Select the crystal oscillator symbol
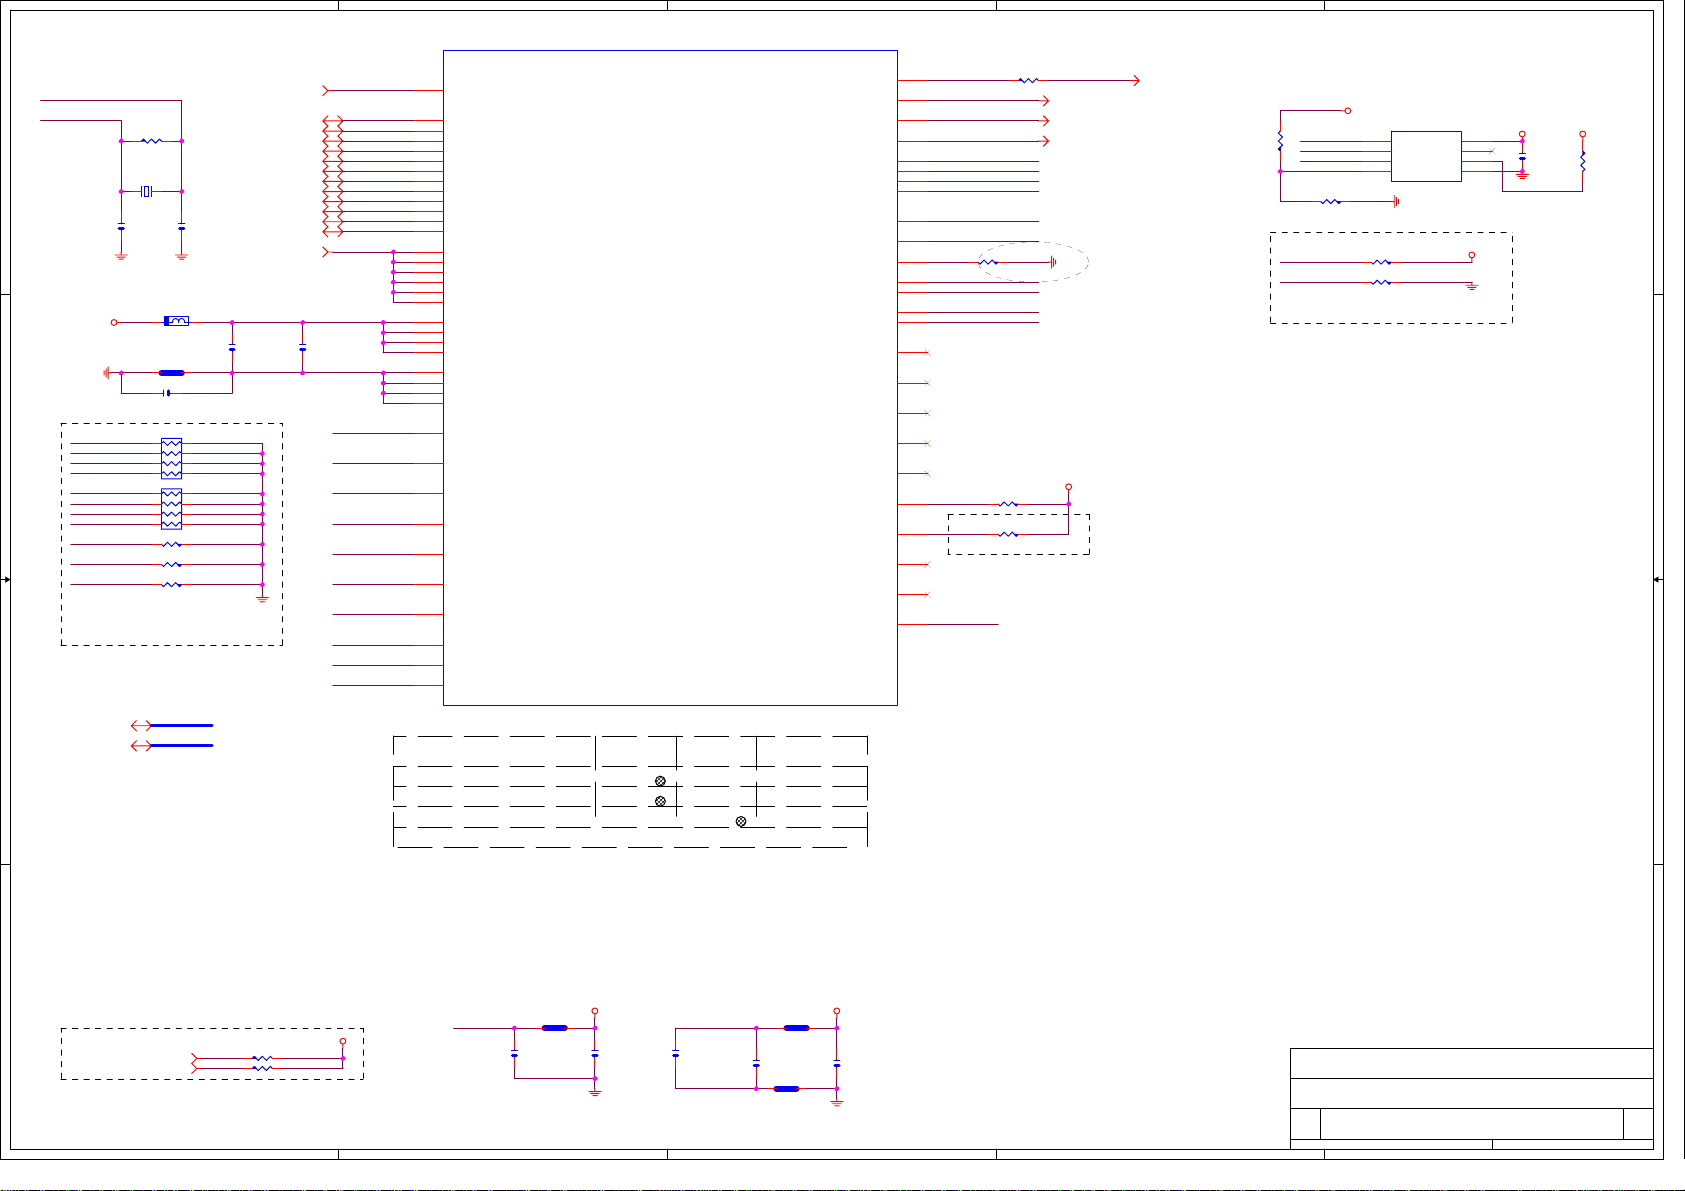 point(146,191)
